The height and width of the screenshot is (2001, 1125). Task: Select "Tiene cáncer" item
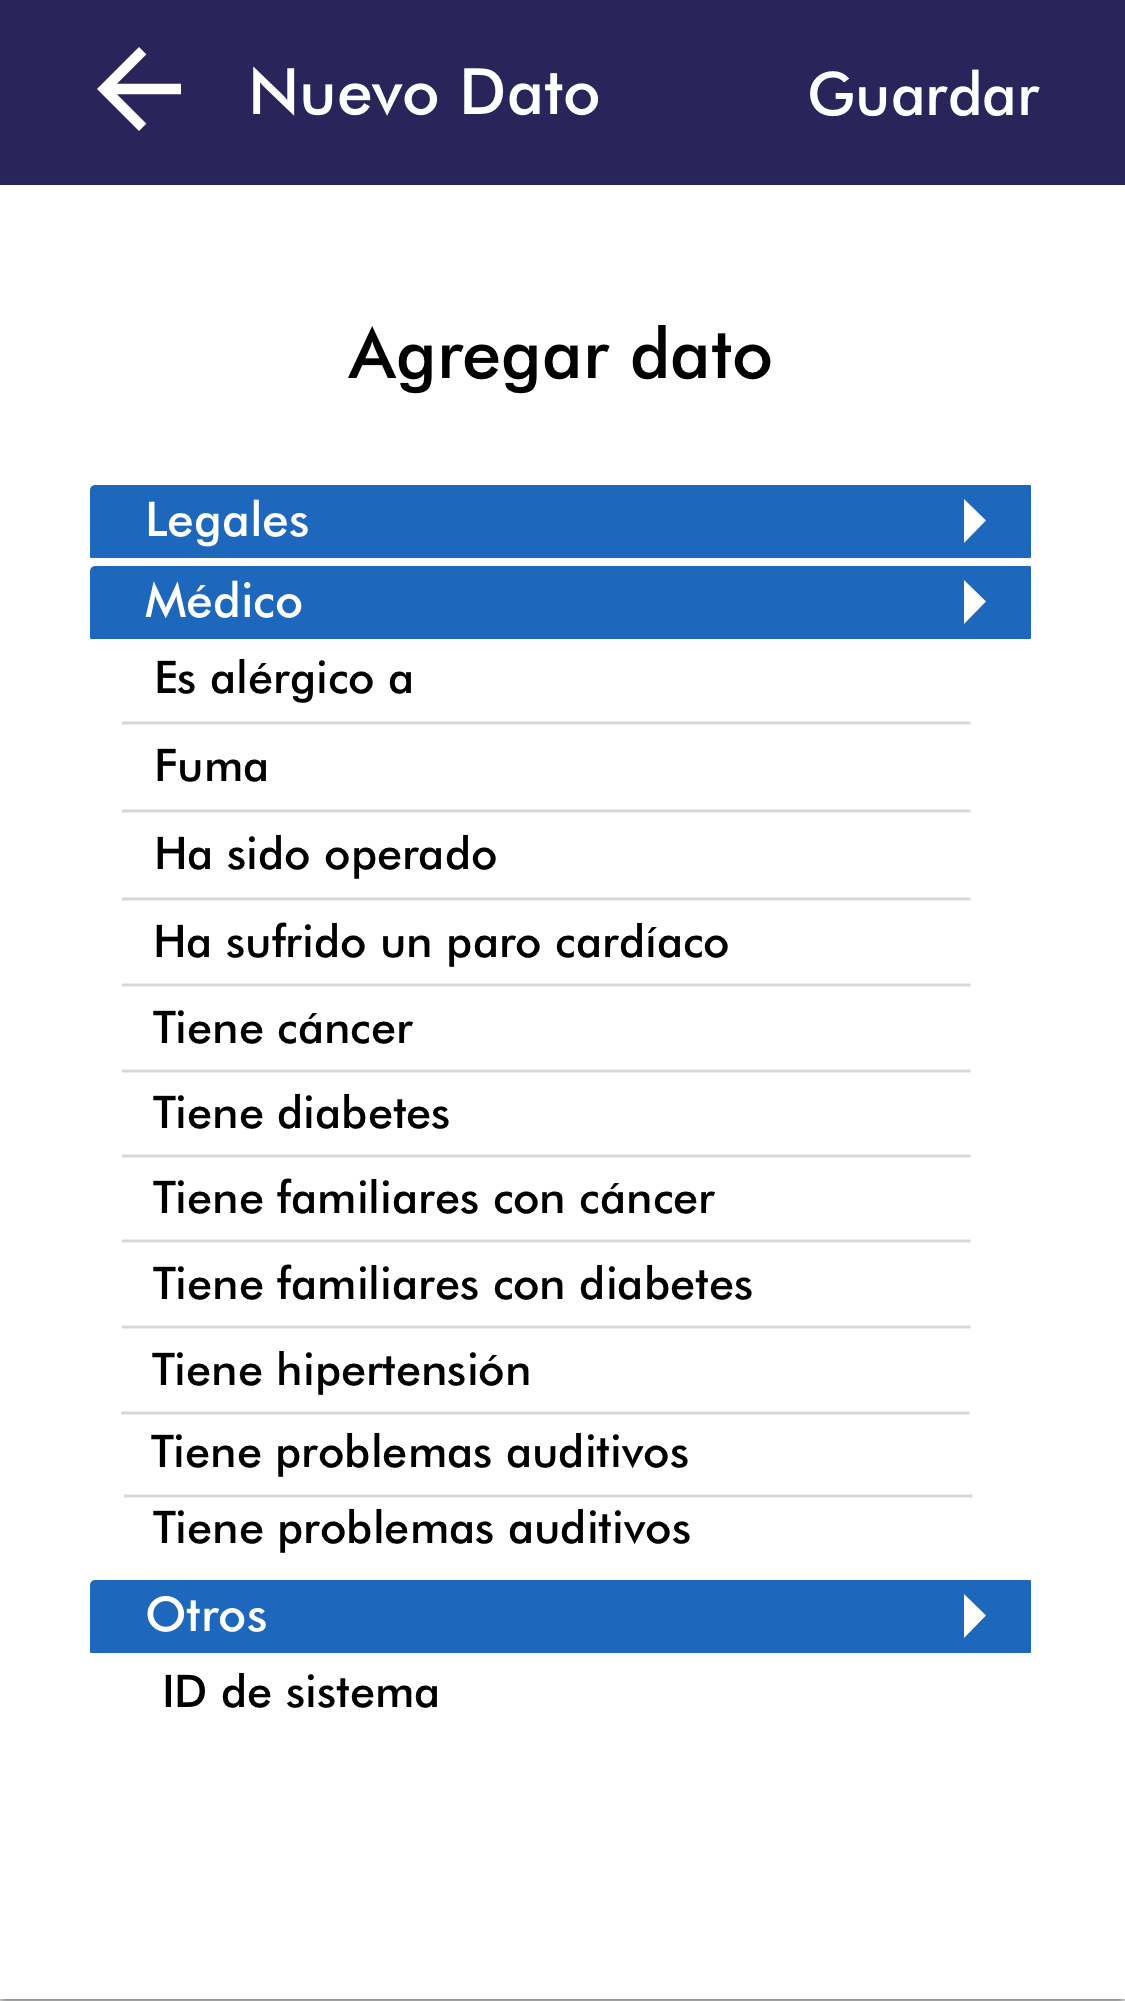coord(283,1029)
